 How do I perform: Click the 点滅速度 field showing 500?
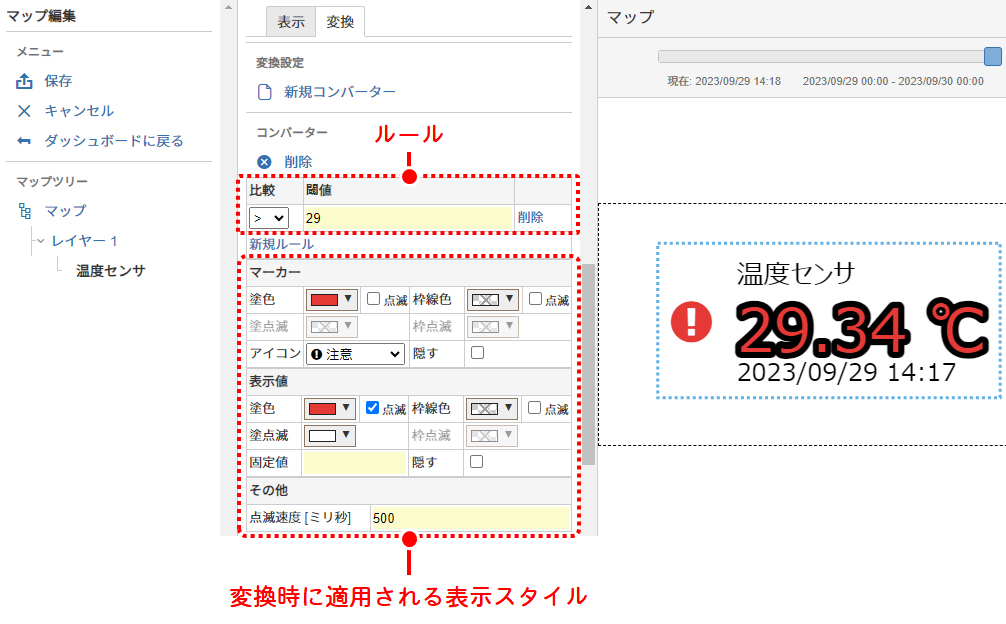[470, 518]
